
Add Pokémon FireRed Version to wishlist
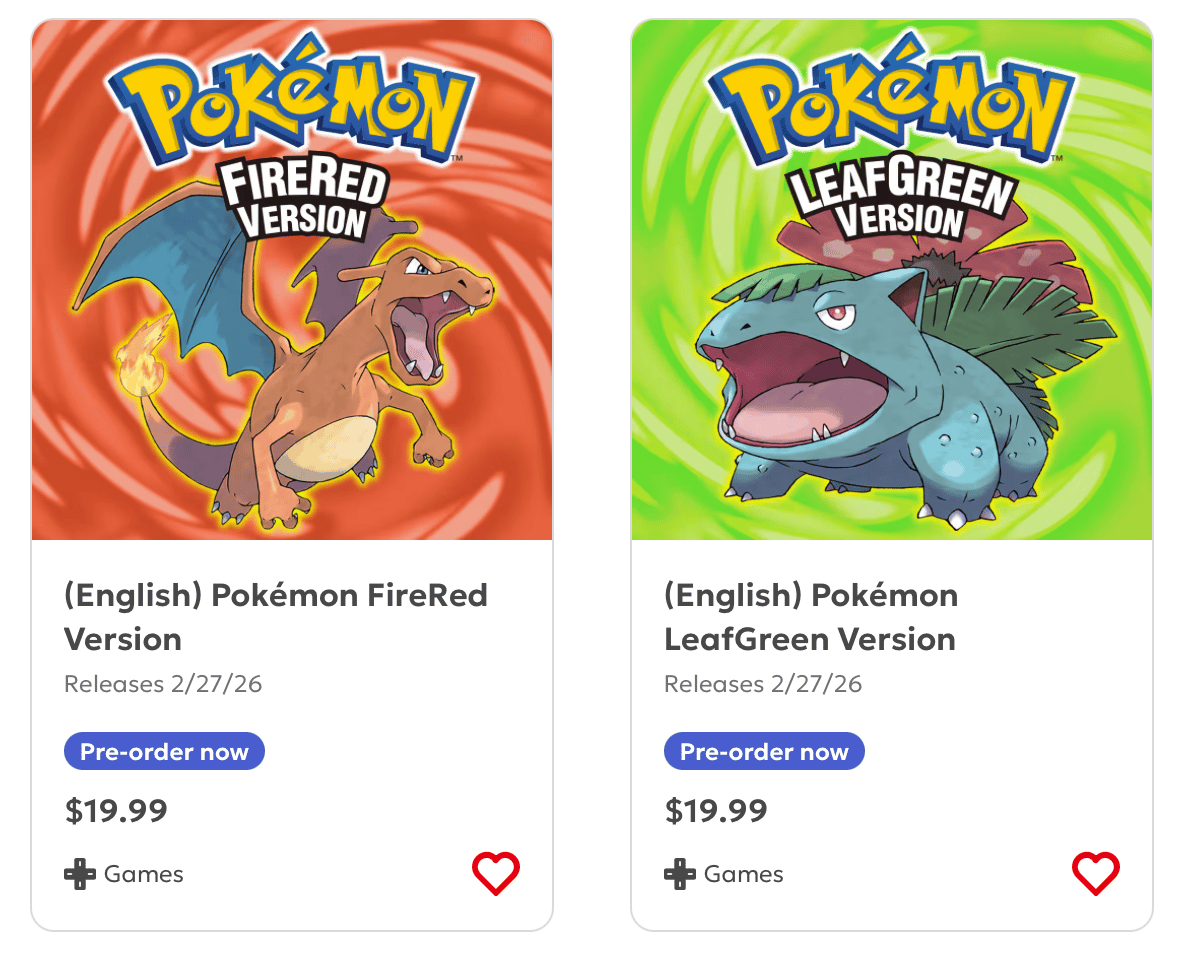click(496, 874)
